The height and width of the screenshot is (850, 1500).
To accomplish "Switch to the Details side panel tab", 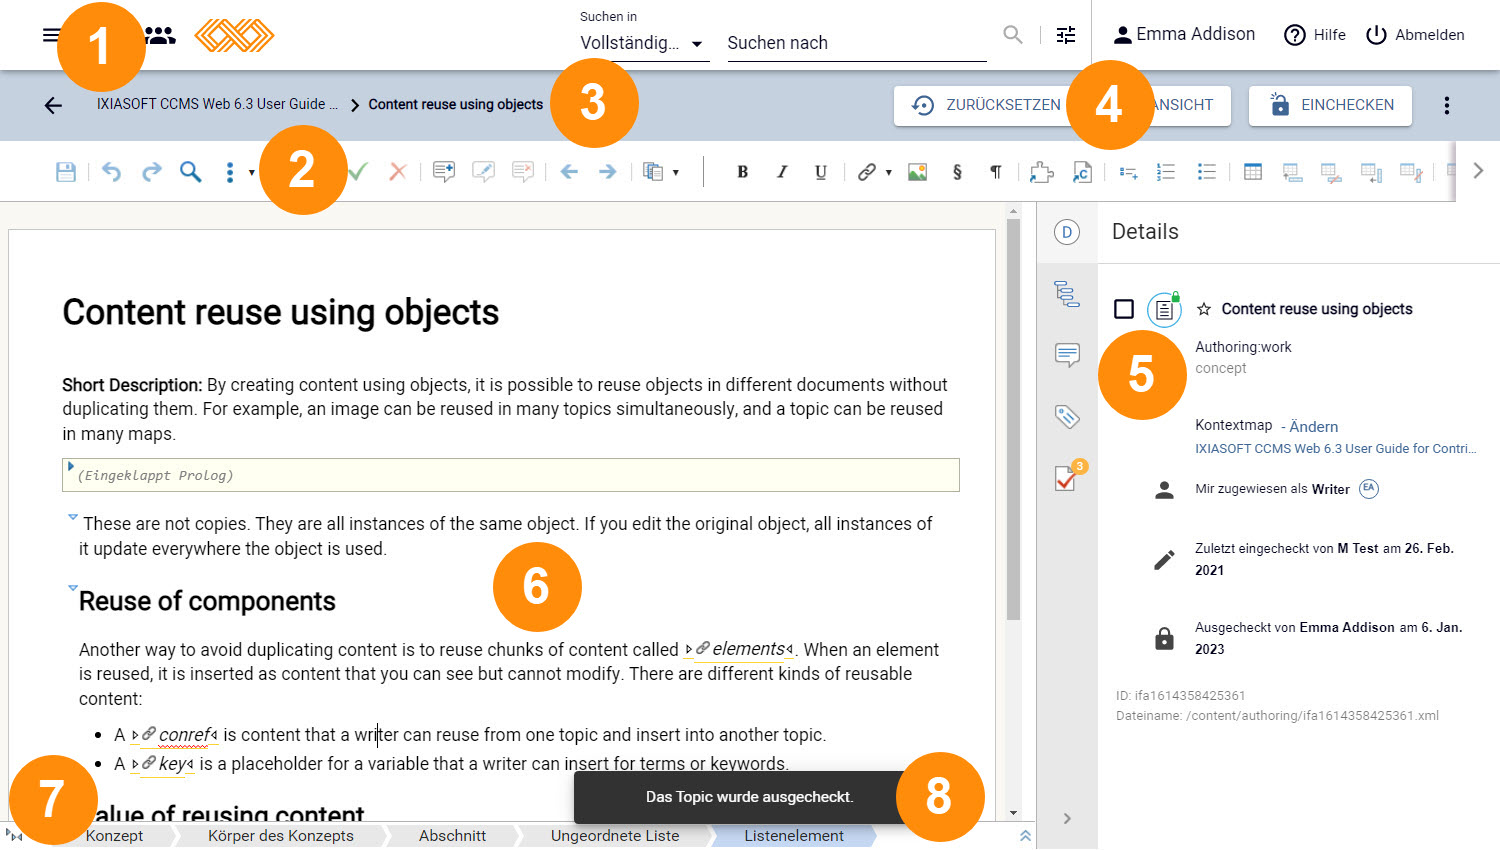I will coord(1067,232).
